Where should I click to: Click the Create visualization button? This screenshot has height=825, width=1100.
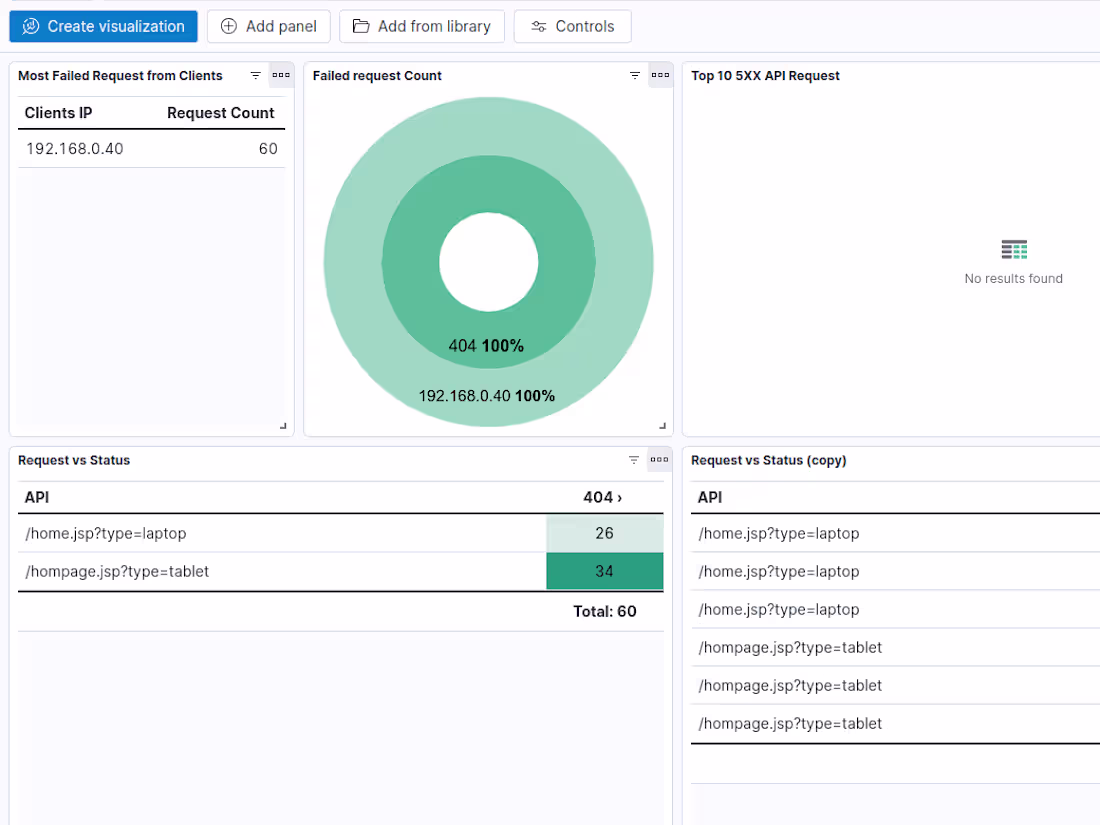tap(103, 27)
